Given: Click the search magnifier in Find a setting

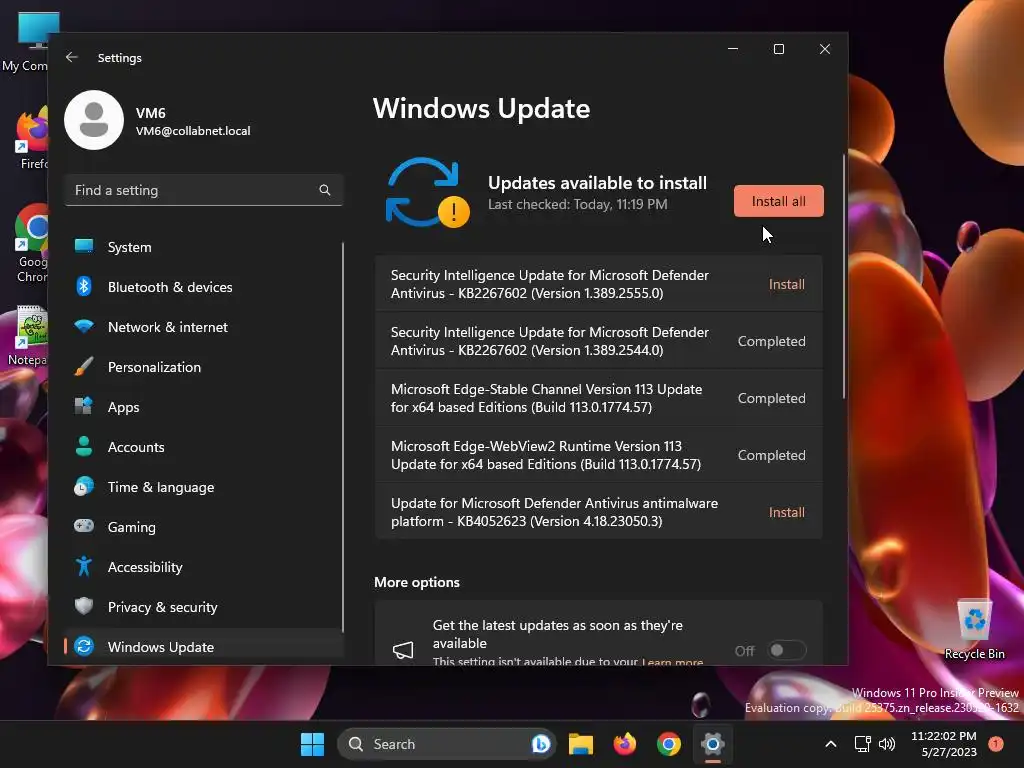Looking at the screenshot, I should point(325,190).
